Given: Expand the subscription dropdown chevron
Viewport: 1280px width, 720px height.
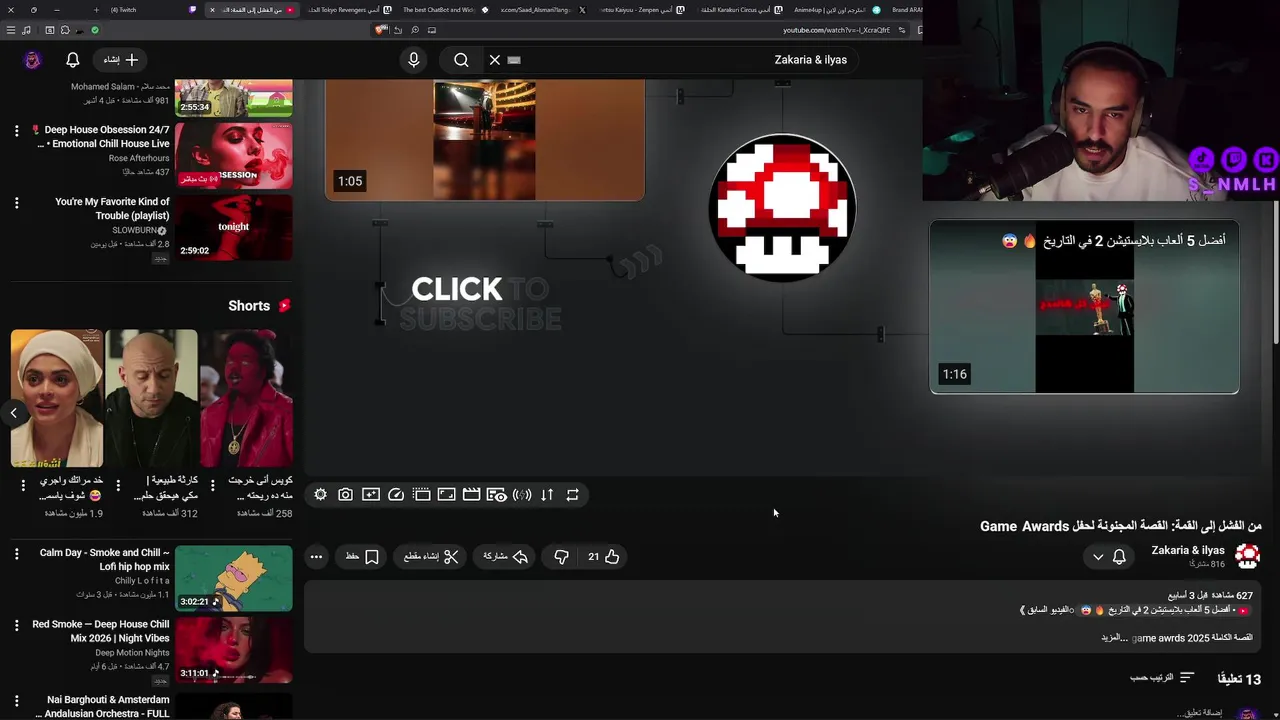Looking at the screenshot, I should coord(1098,557).
